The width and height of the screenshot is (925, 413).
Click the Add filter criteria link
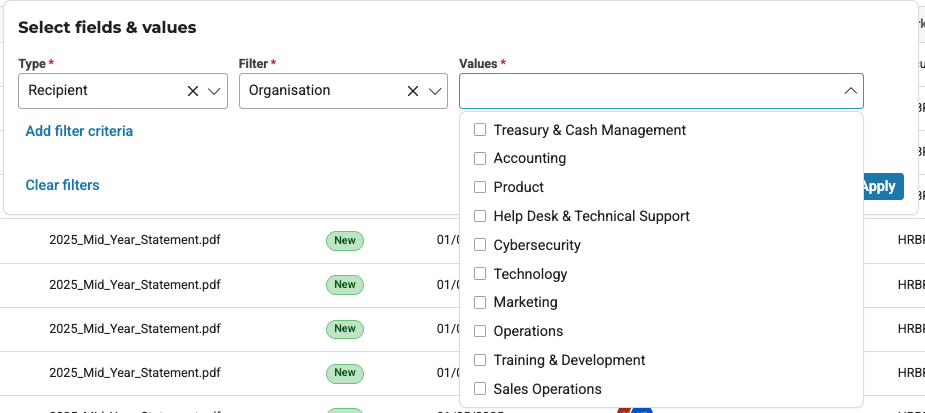[79, 131]
